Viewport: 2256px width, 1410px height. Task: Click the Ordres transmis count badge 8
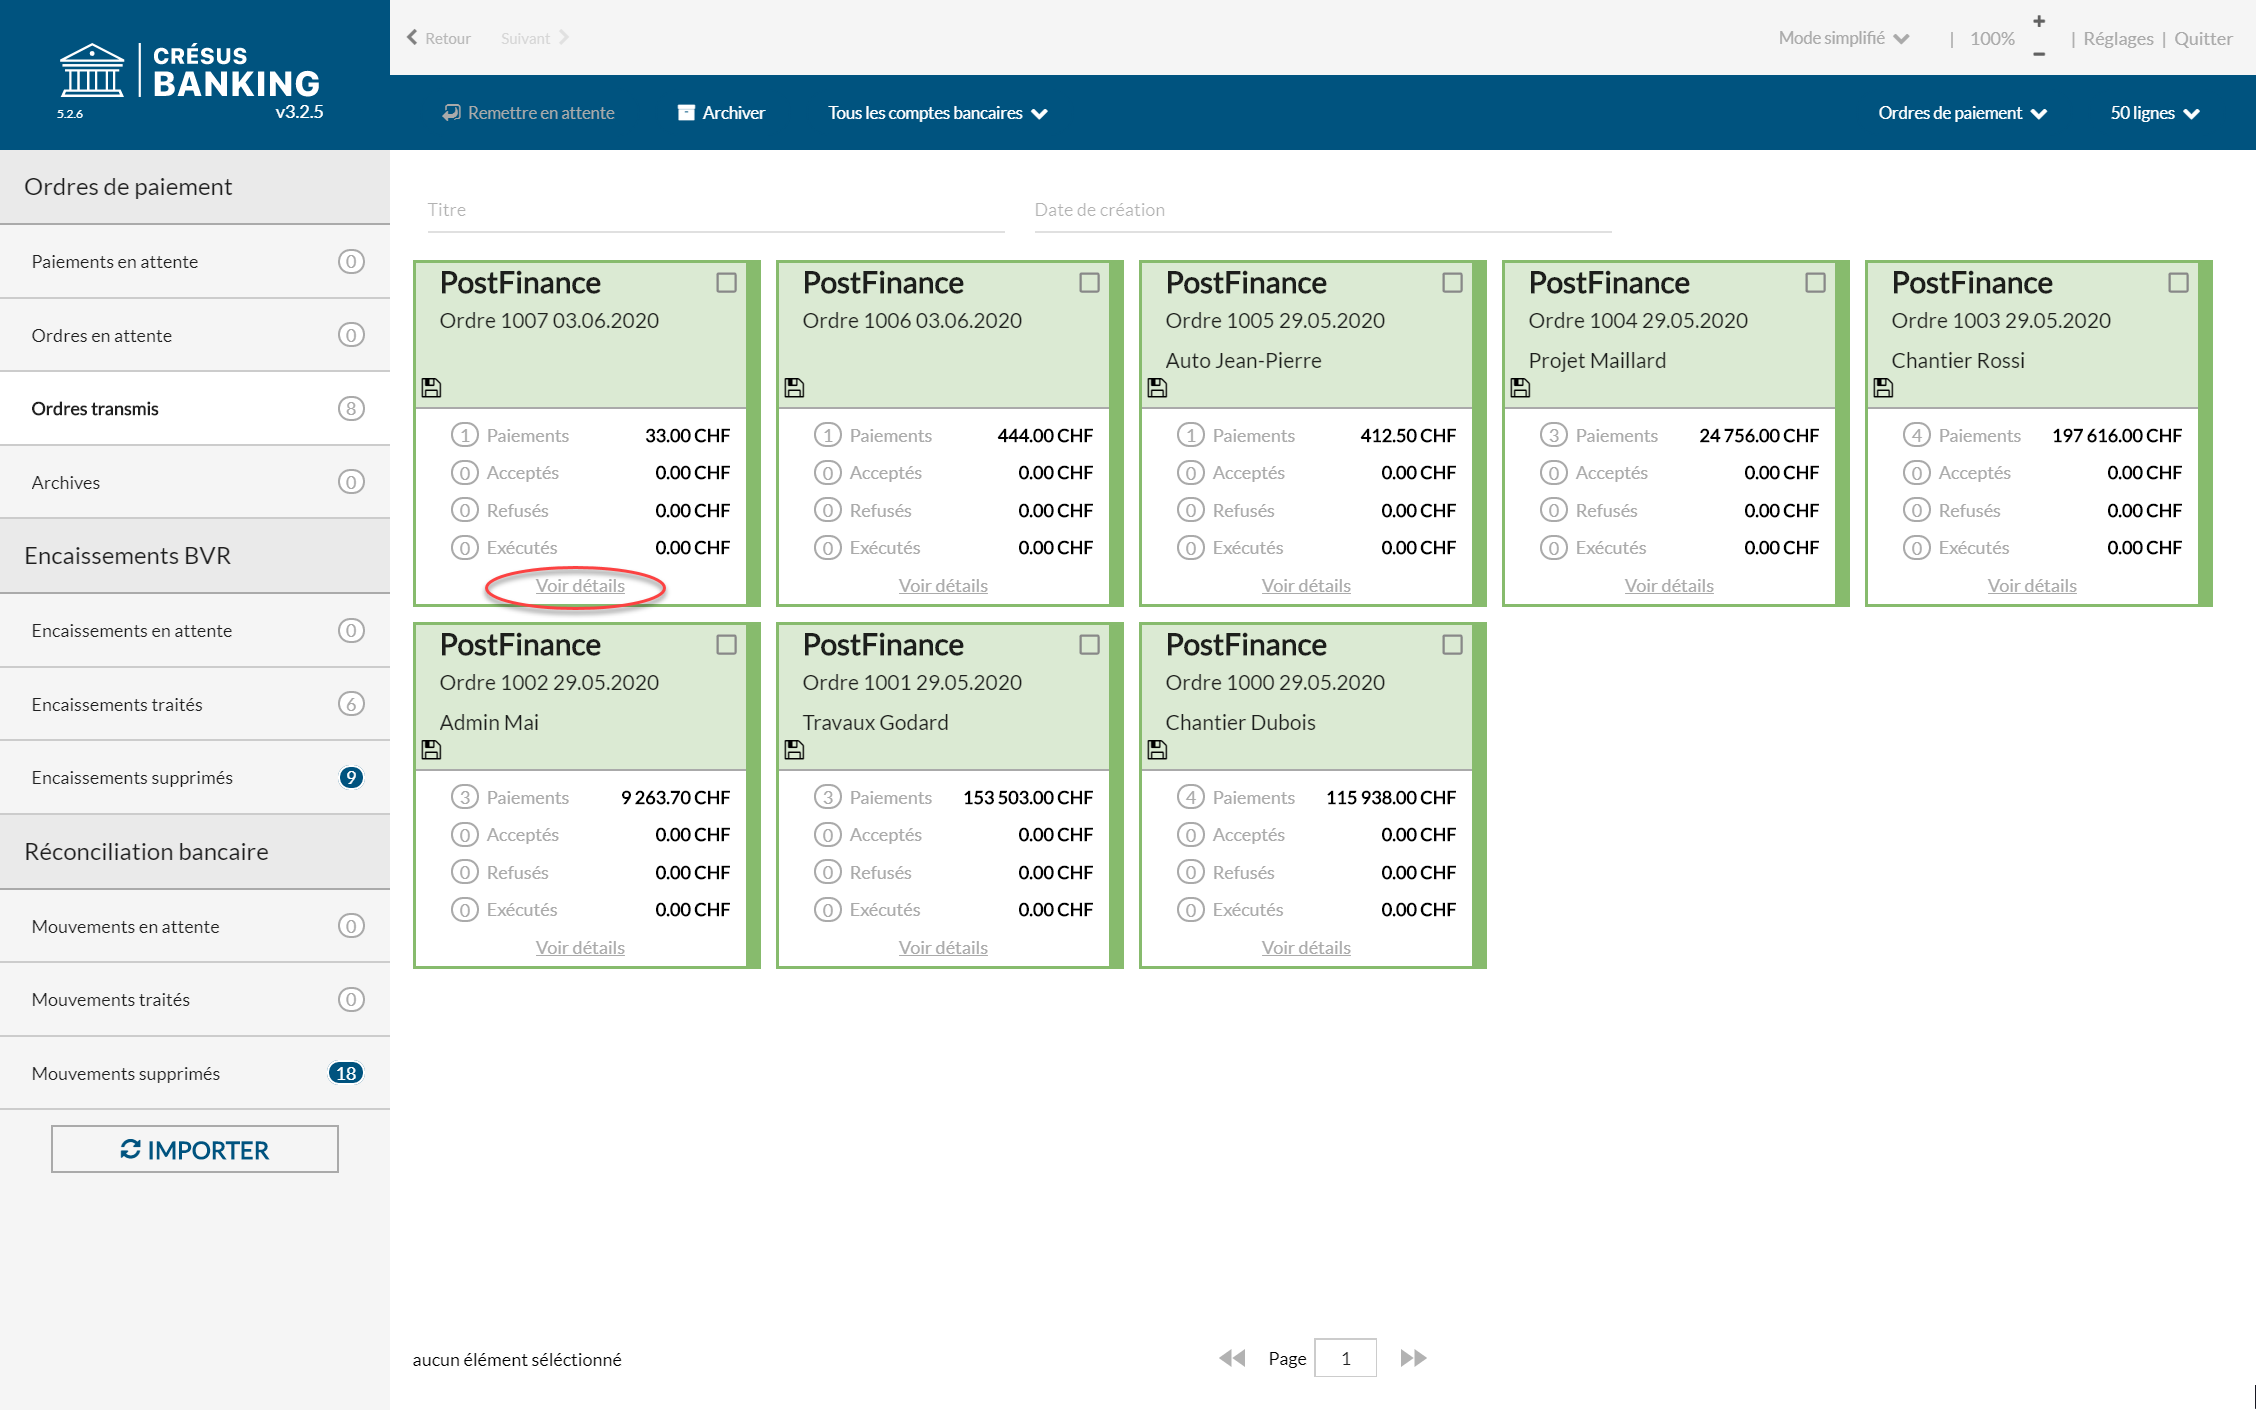(351, 408)
